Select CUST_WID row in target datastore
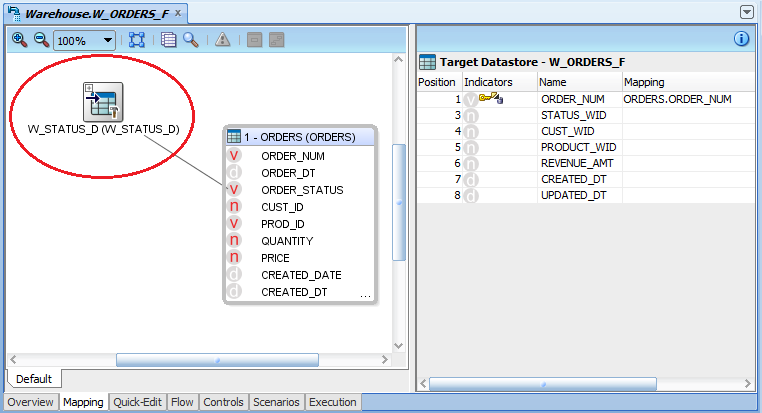Screen dimensions: 762x413 point(586,131)
